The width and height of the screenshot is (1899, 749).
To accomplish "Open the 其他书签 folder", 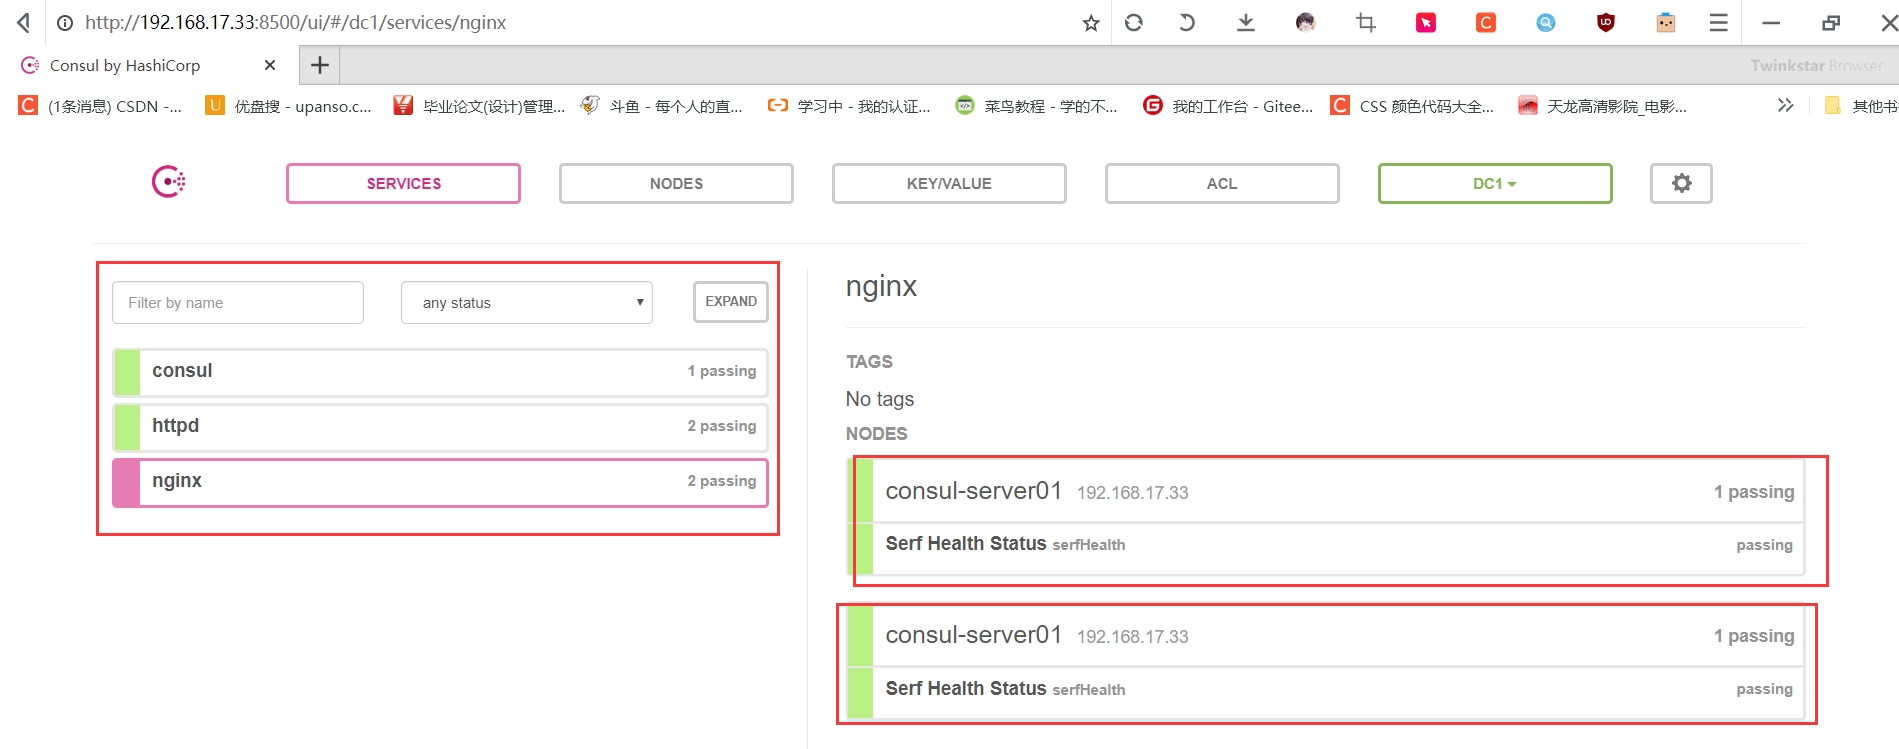I will pyautogui.click(x=1860, y=106).
